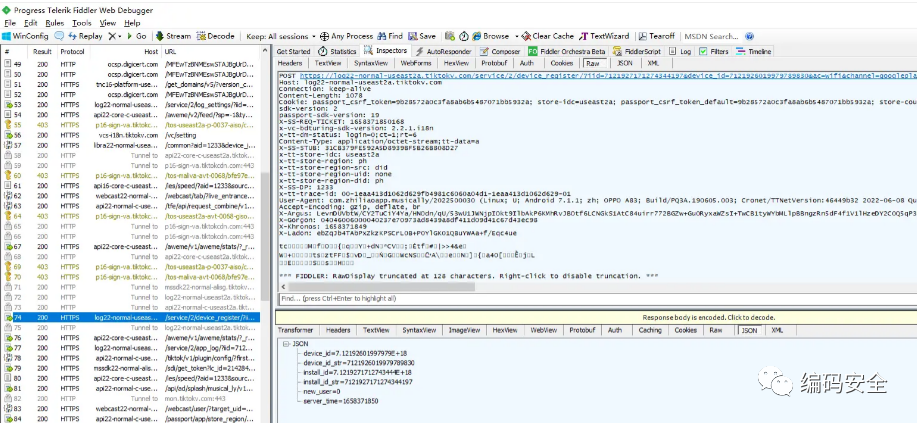Click the icon of session 57
The height and width of the screenshot is (423, 917).
tap(9, 145)
